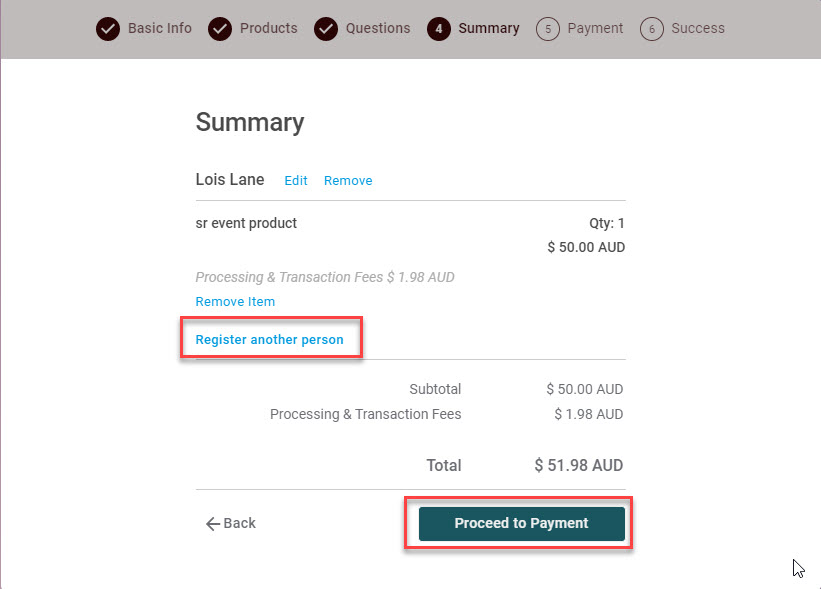This screenshot has width=821, height=589.
Task: Remove Lois Lane from the registration
Action: click(x=348, y=181)
